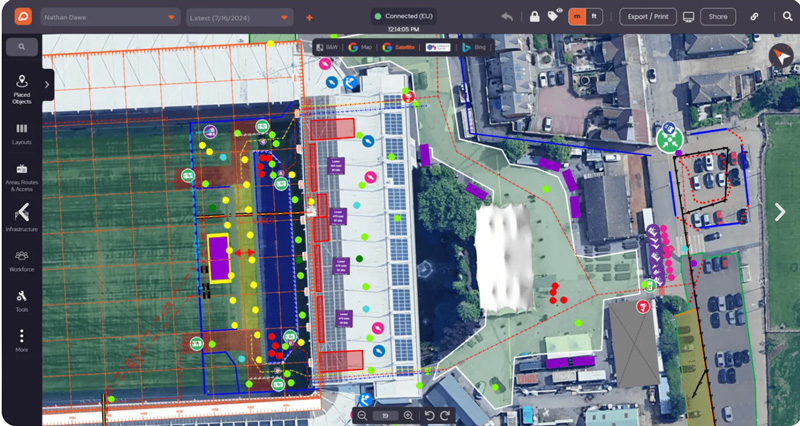Switch units to meters (m)
Viewport: 800px width, 426px height.
pos(577,16)
